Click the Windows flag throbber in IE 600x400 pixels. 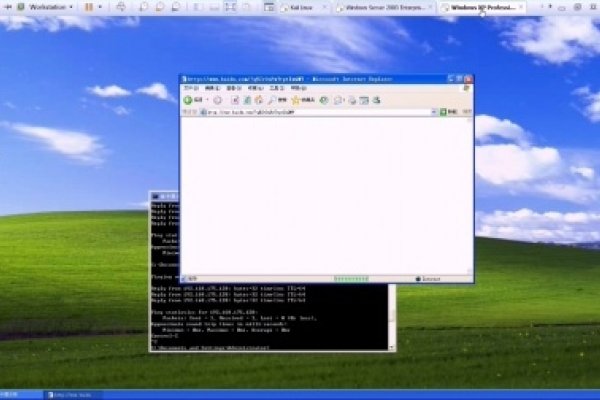[x=466, y=88]
